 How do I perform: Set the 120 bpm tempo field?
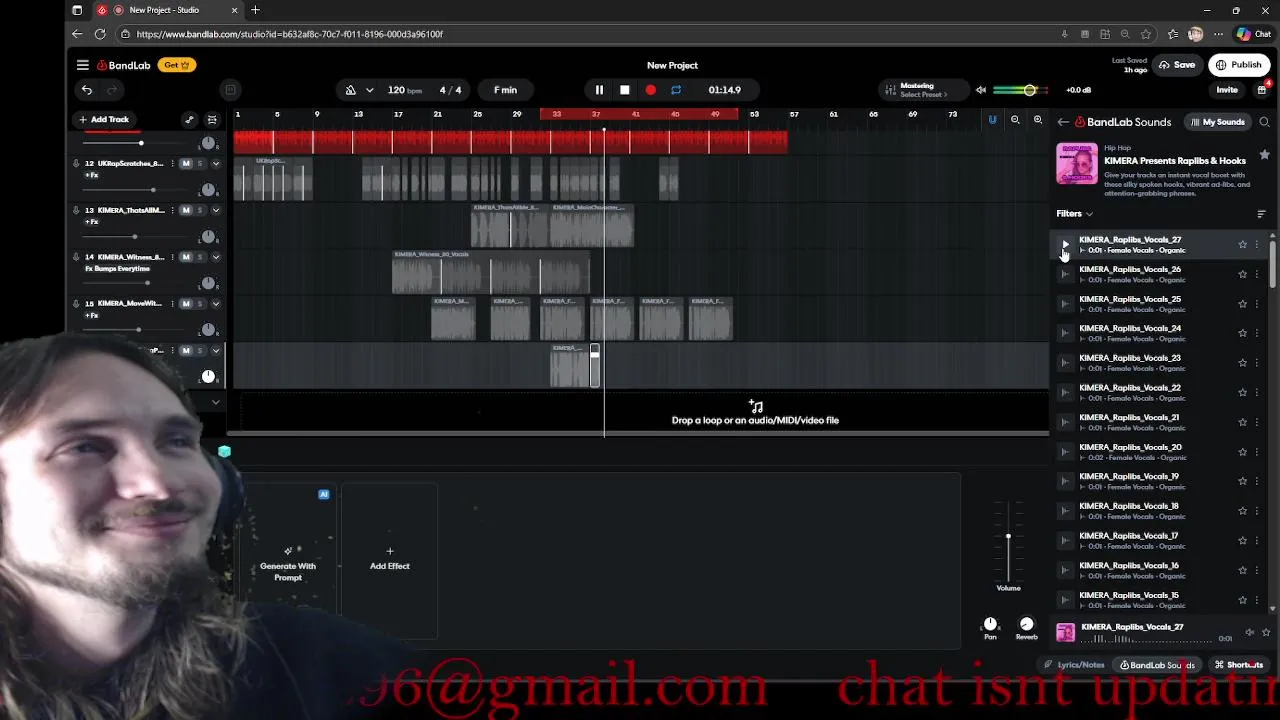pos(405,90)
